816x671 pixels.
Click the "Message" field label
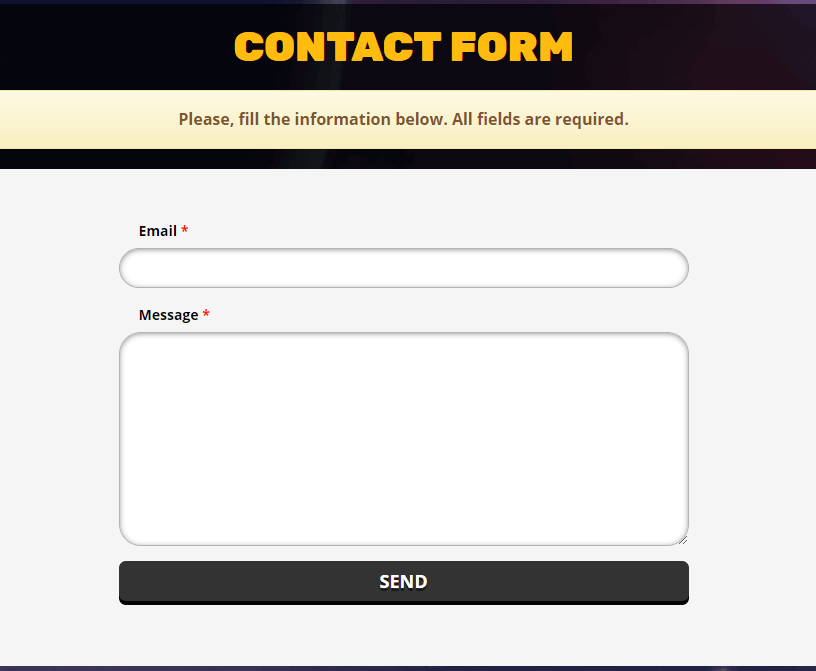coord(168,315)
